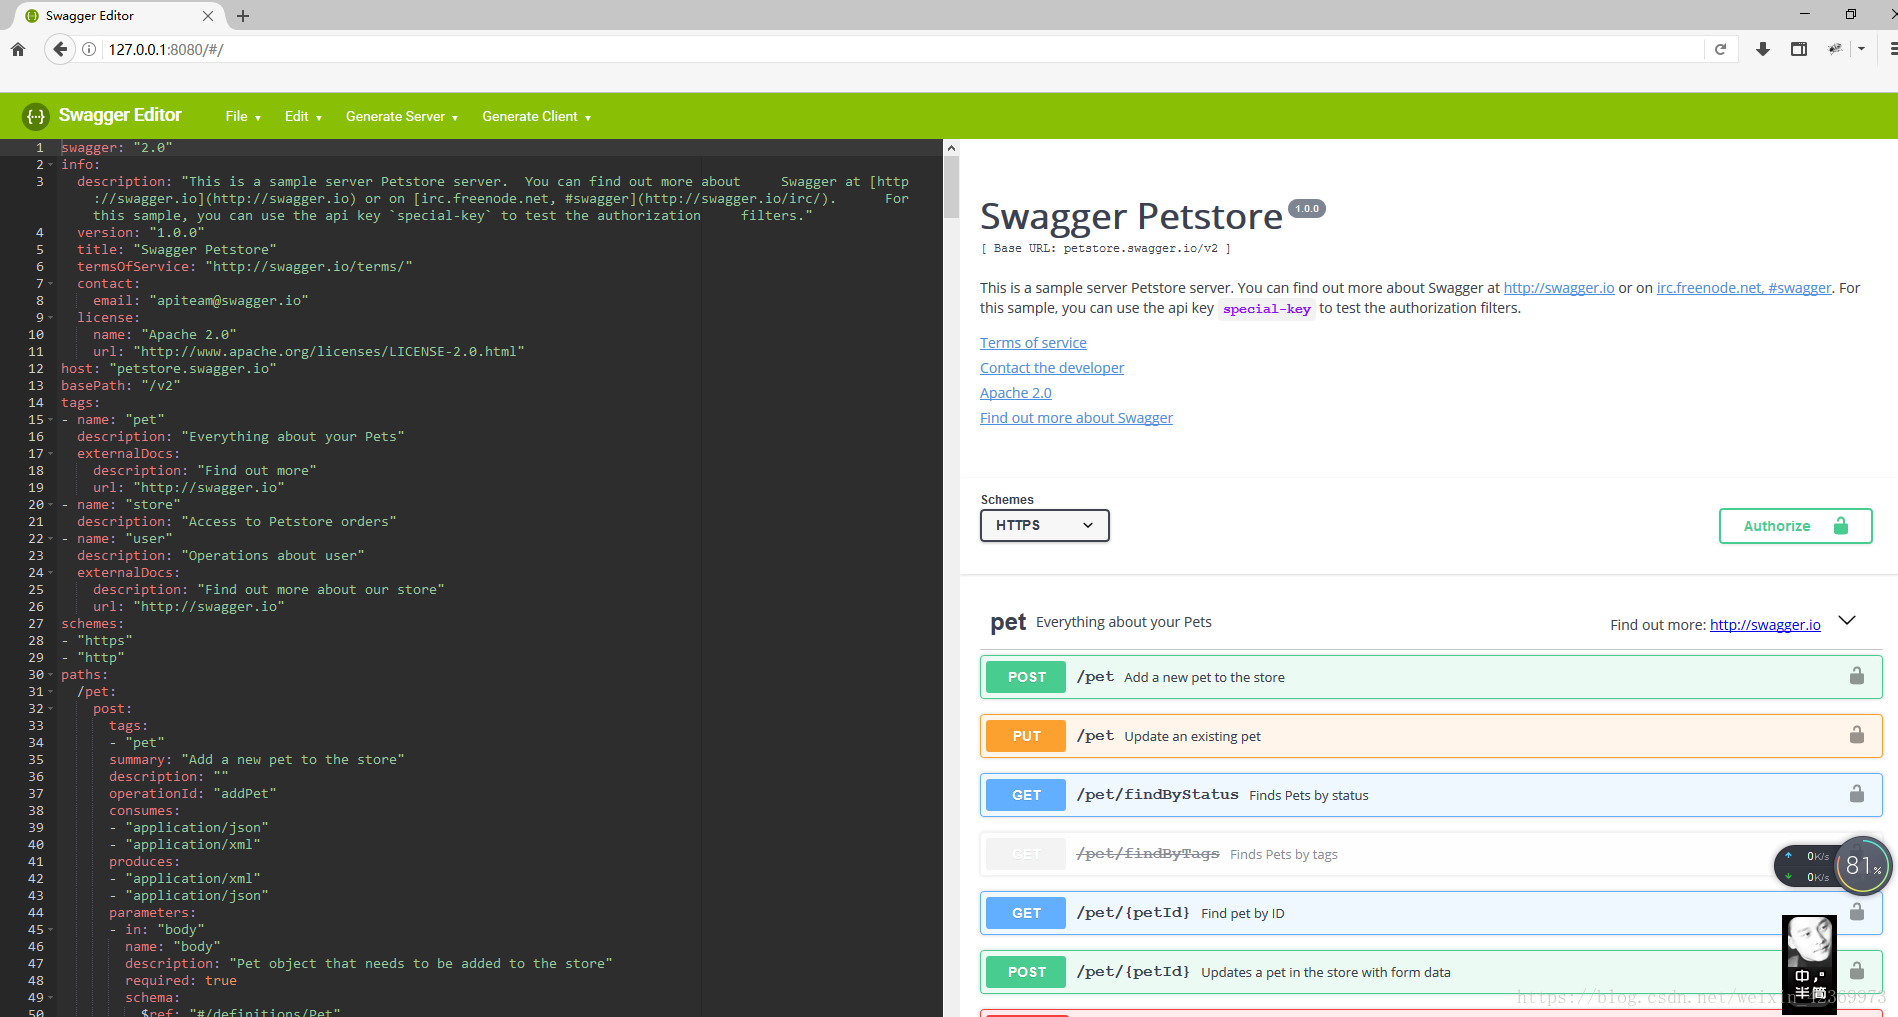Toggle fold arrow at line 2 info

[50, 165]
